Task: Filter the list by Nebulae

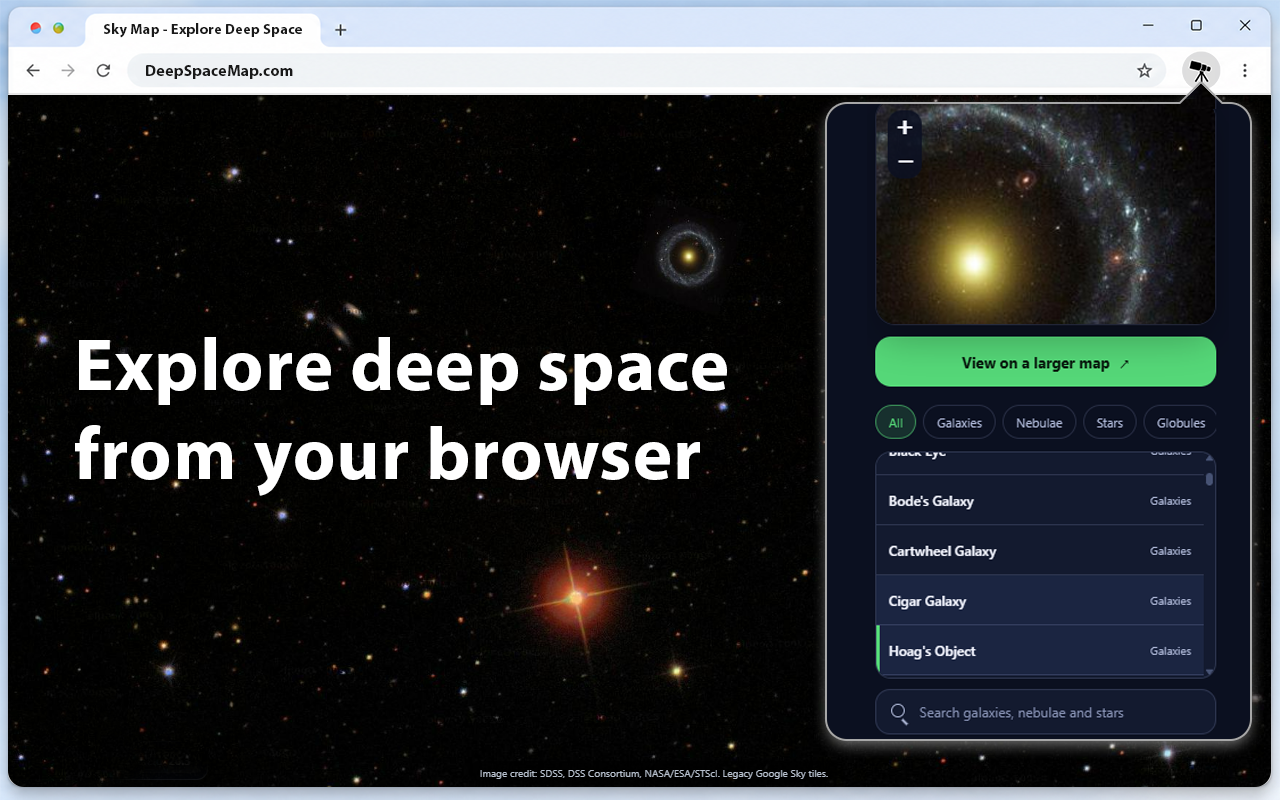Action: click(1039, 423)
